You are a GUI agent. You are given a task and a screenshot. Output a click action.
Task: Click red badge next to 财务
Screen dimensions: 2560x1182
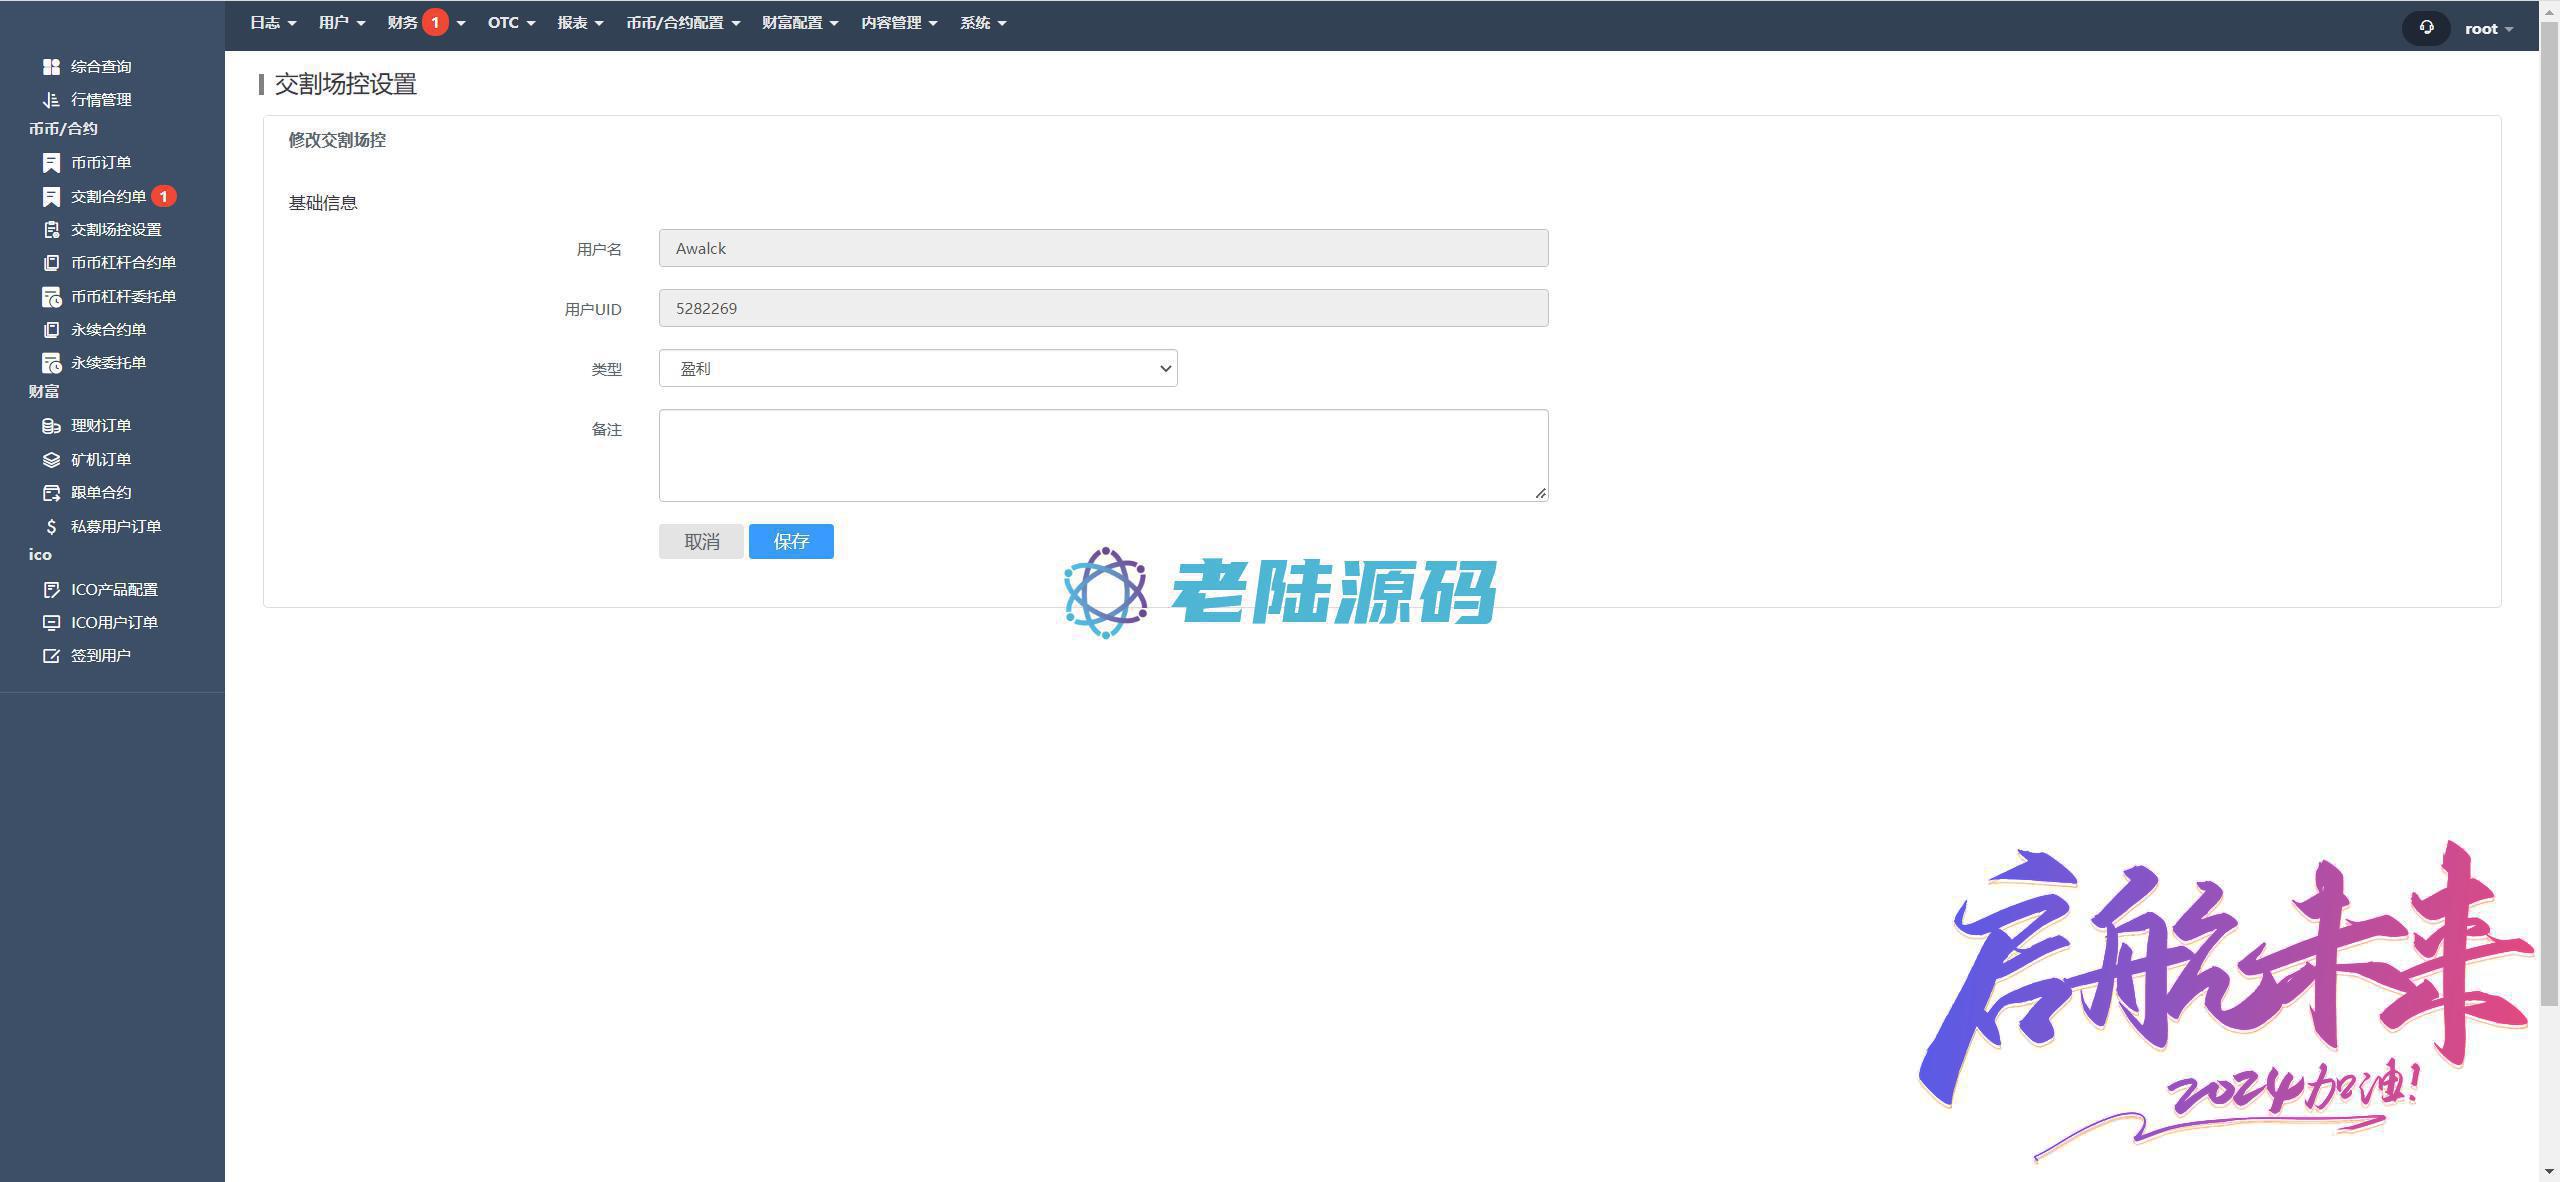435,22
